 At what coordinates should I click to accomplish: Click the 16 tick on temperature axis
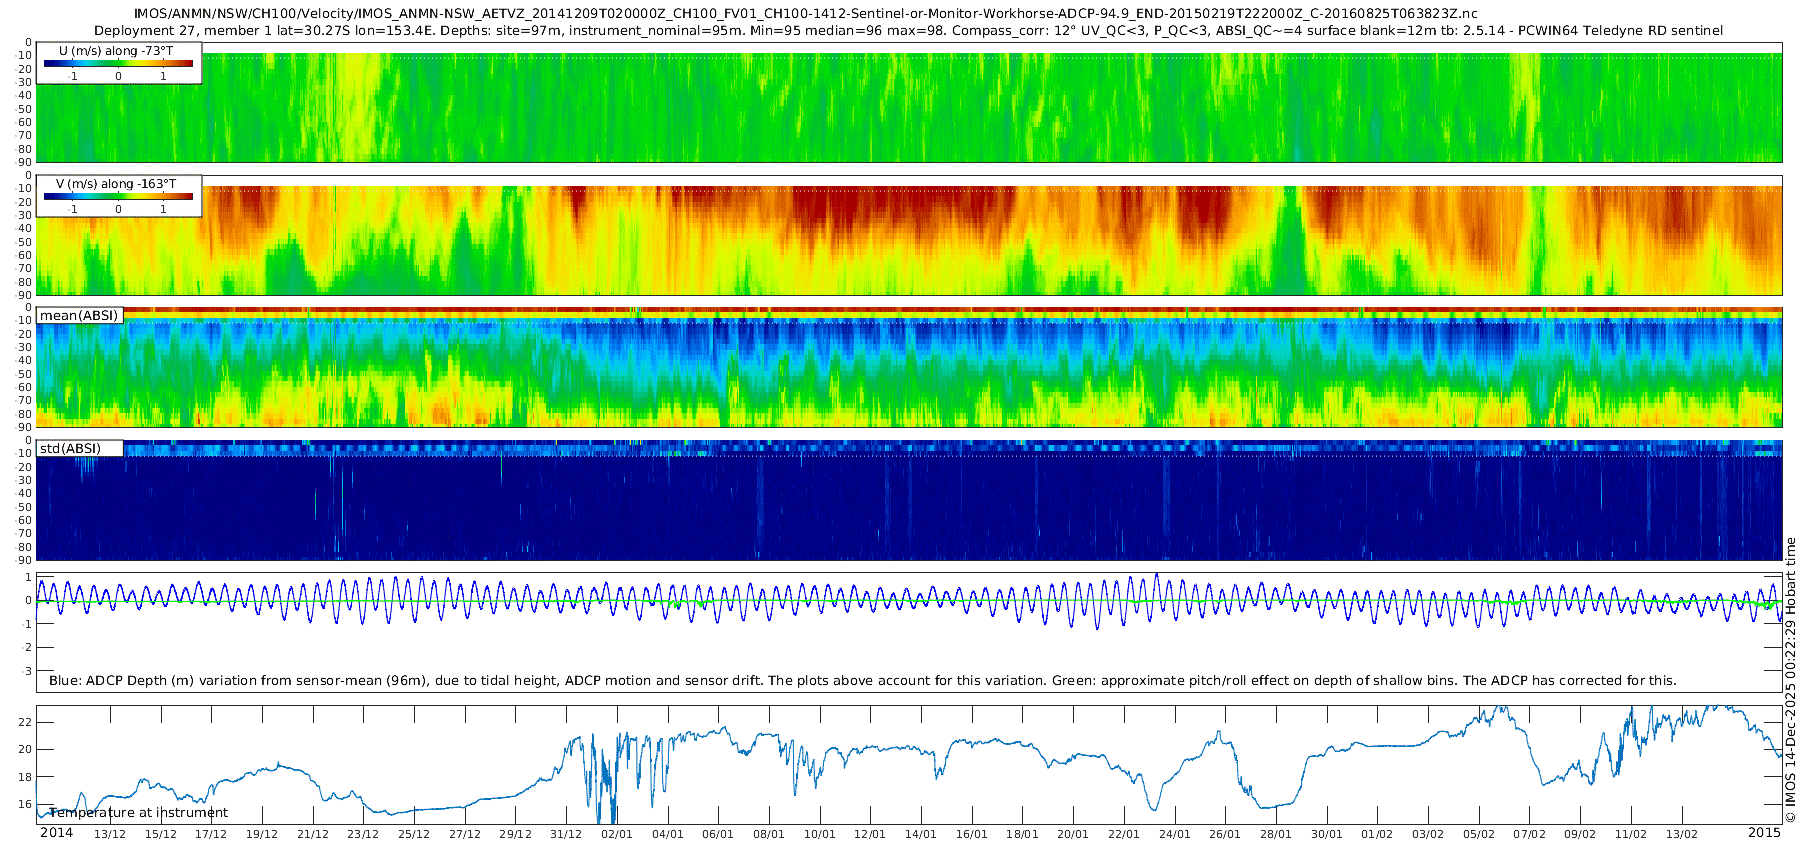coord(26,804)
